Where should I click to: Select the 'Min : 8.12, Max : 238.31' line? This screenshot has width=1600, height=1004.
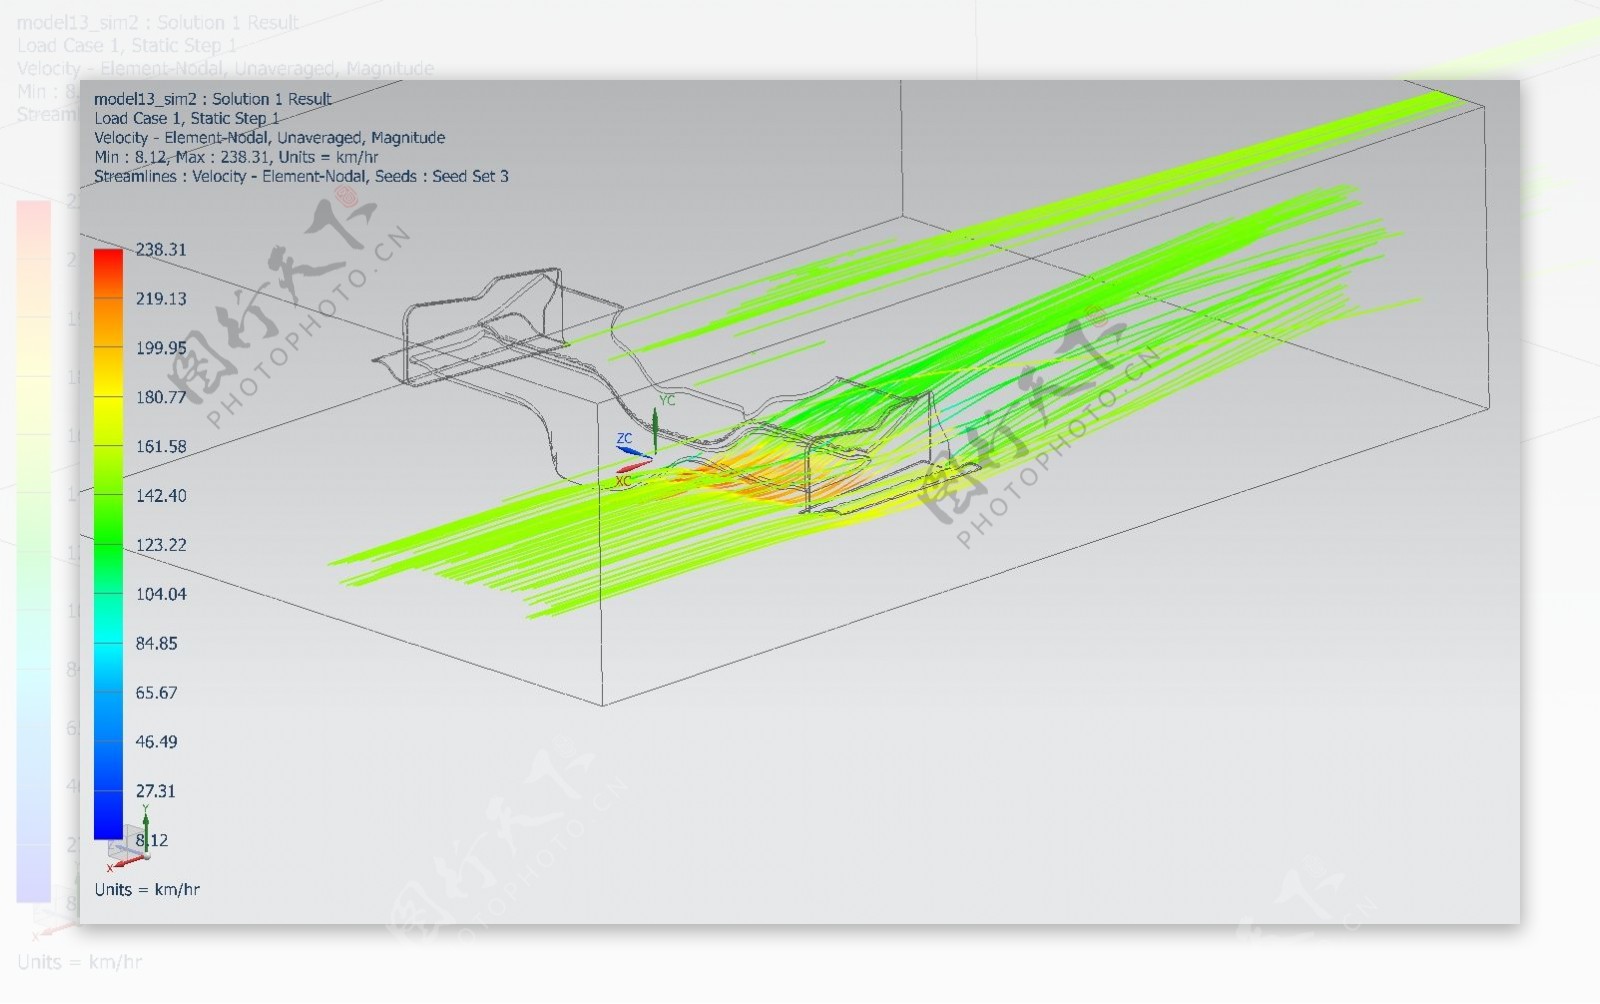(236, 157)
